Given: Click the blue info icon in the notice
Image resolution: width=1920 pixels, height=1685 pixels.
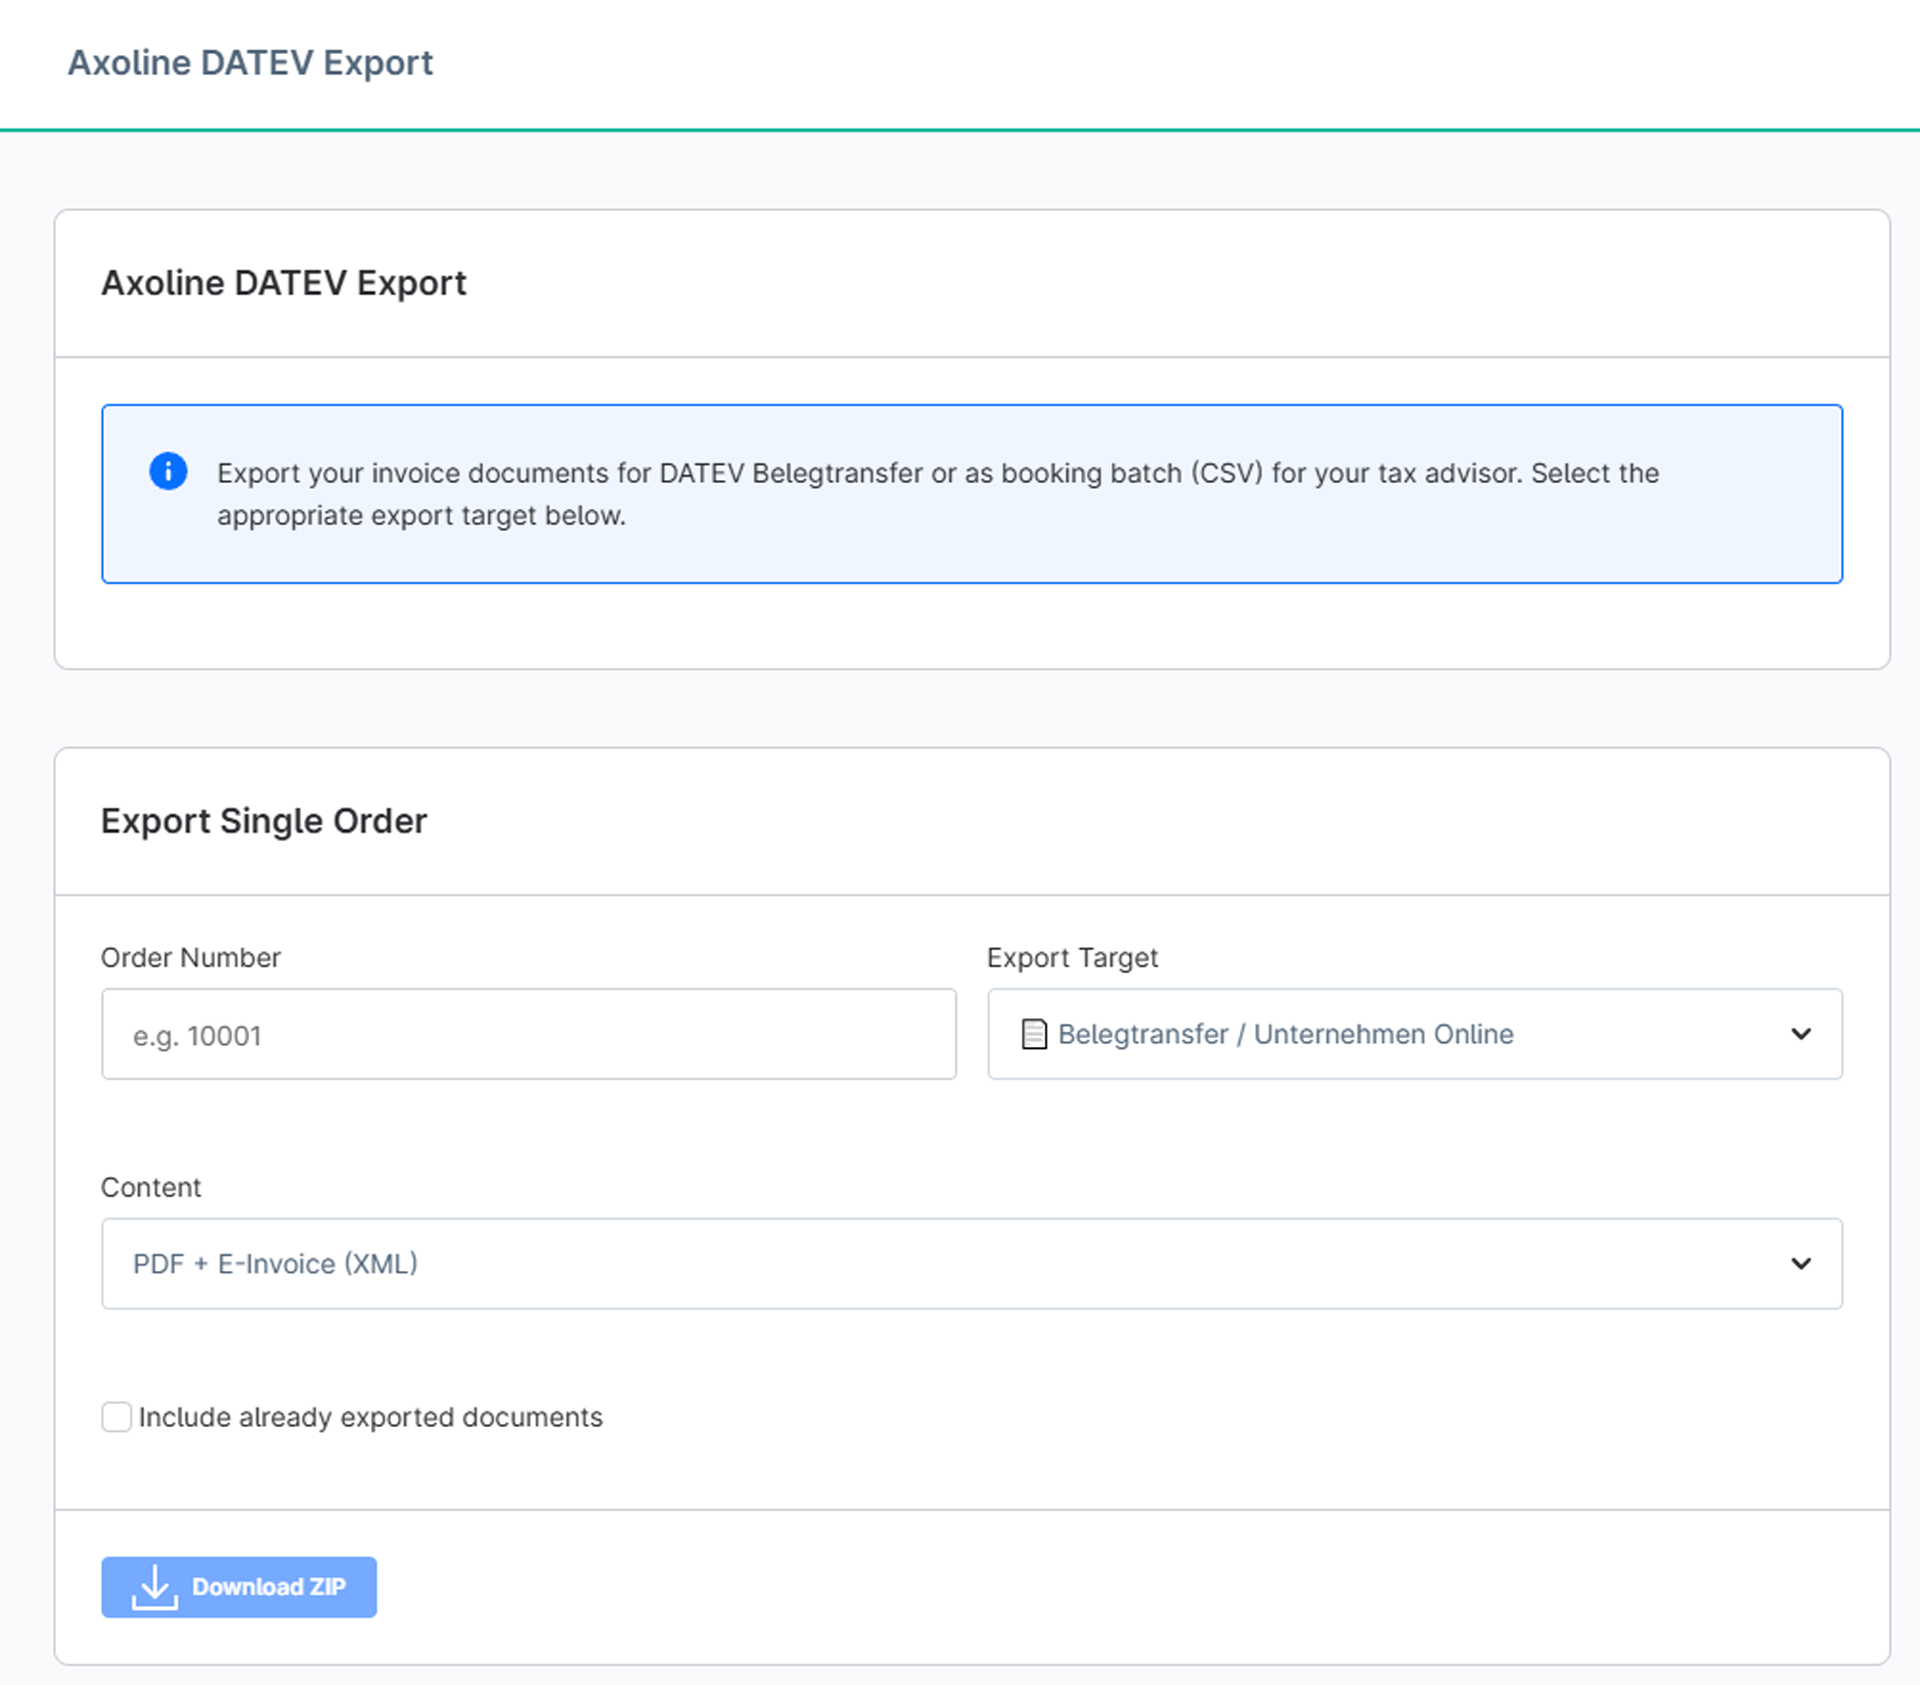Looking at the screenshot, I should pos(168,471).
